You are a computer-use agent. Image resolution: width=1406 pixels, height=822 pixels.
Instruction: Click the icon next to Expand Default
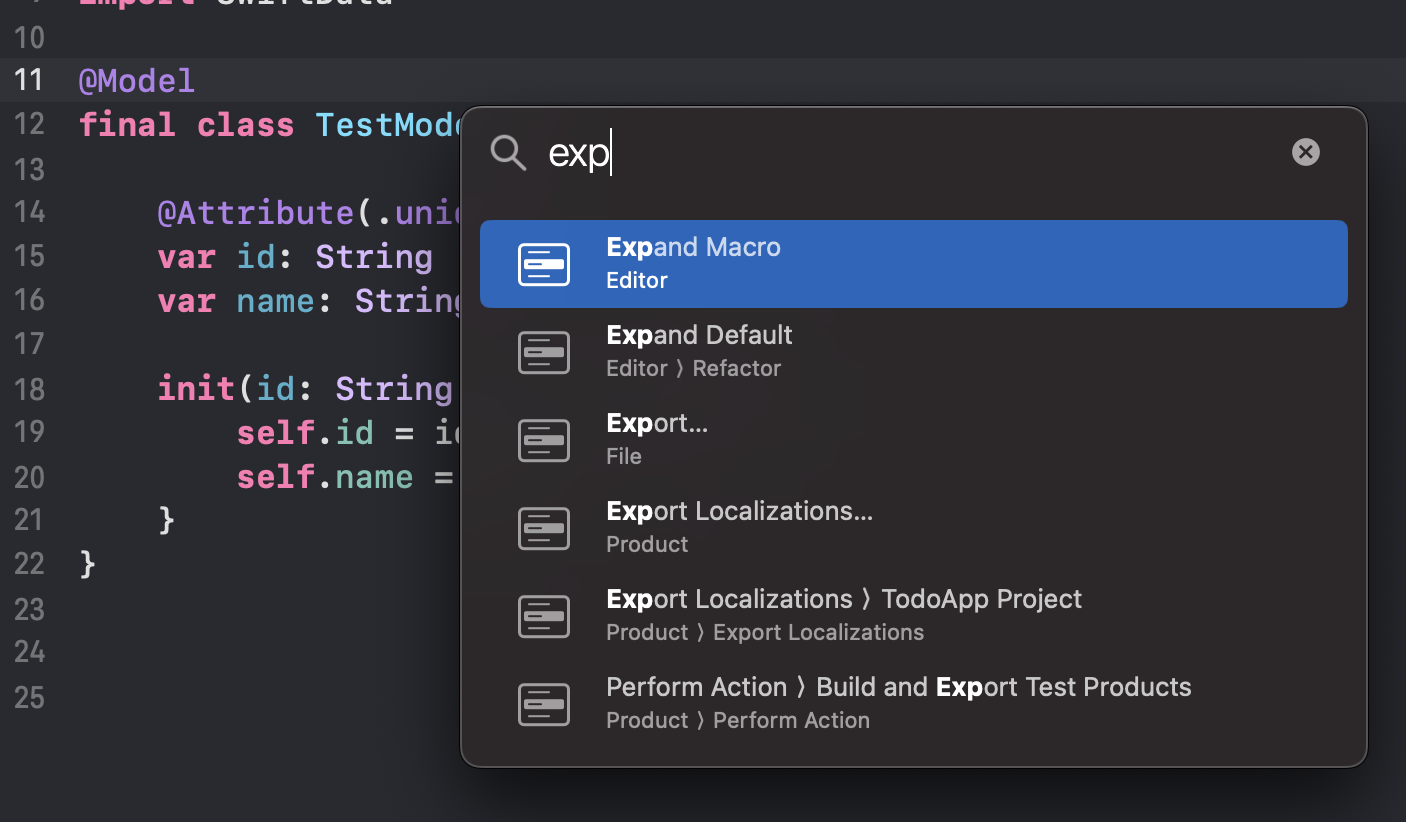click(544, 352)
